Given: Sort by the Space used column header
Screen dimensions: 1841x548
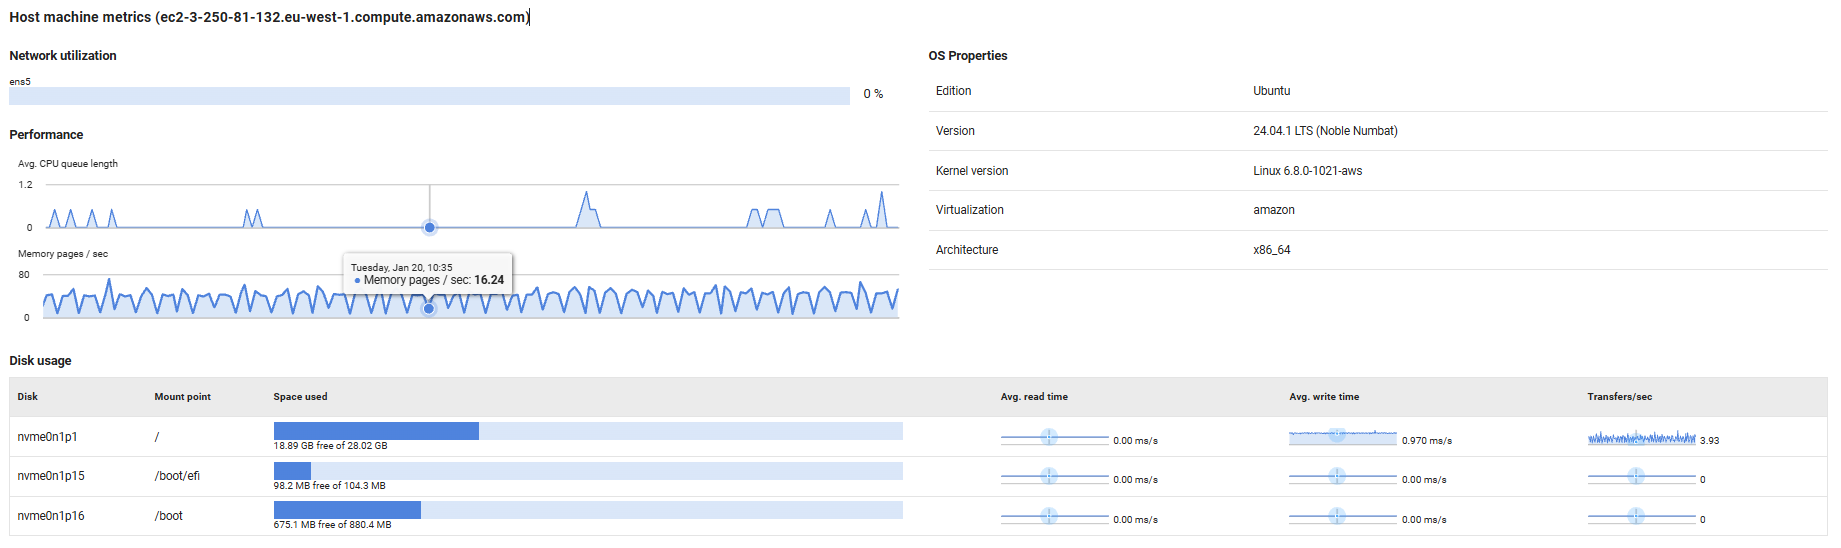Looking at the screenshot, I should coord(300,397).
